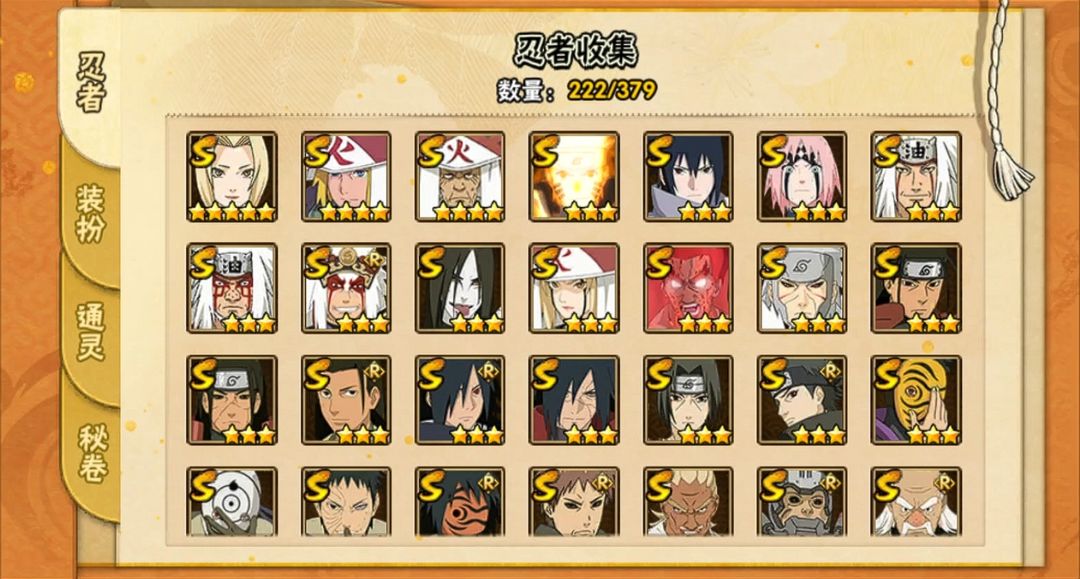Open the 通灵 tab
The image size is (1080, 579).
coord(91,332)
